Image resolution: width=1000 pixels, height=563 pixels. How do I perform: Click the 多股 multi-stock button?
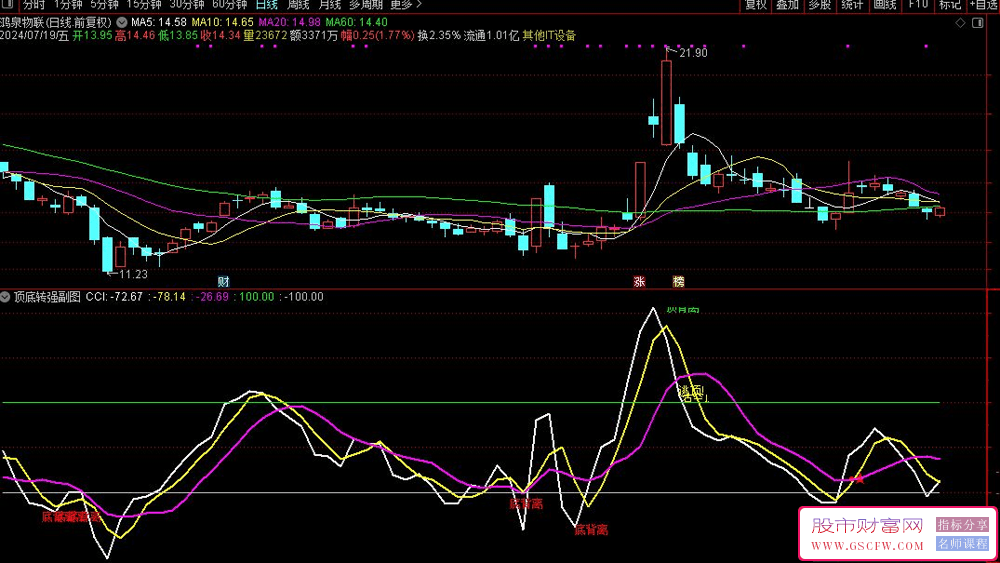[820, 4]
